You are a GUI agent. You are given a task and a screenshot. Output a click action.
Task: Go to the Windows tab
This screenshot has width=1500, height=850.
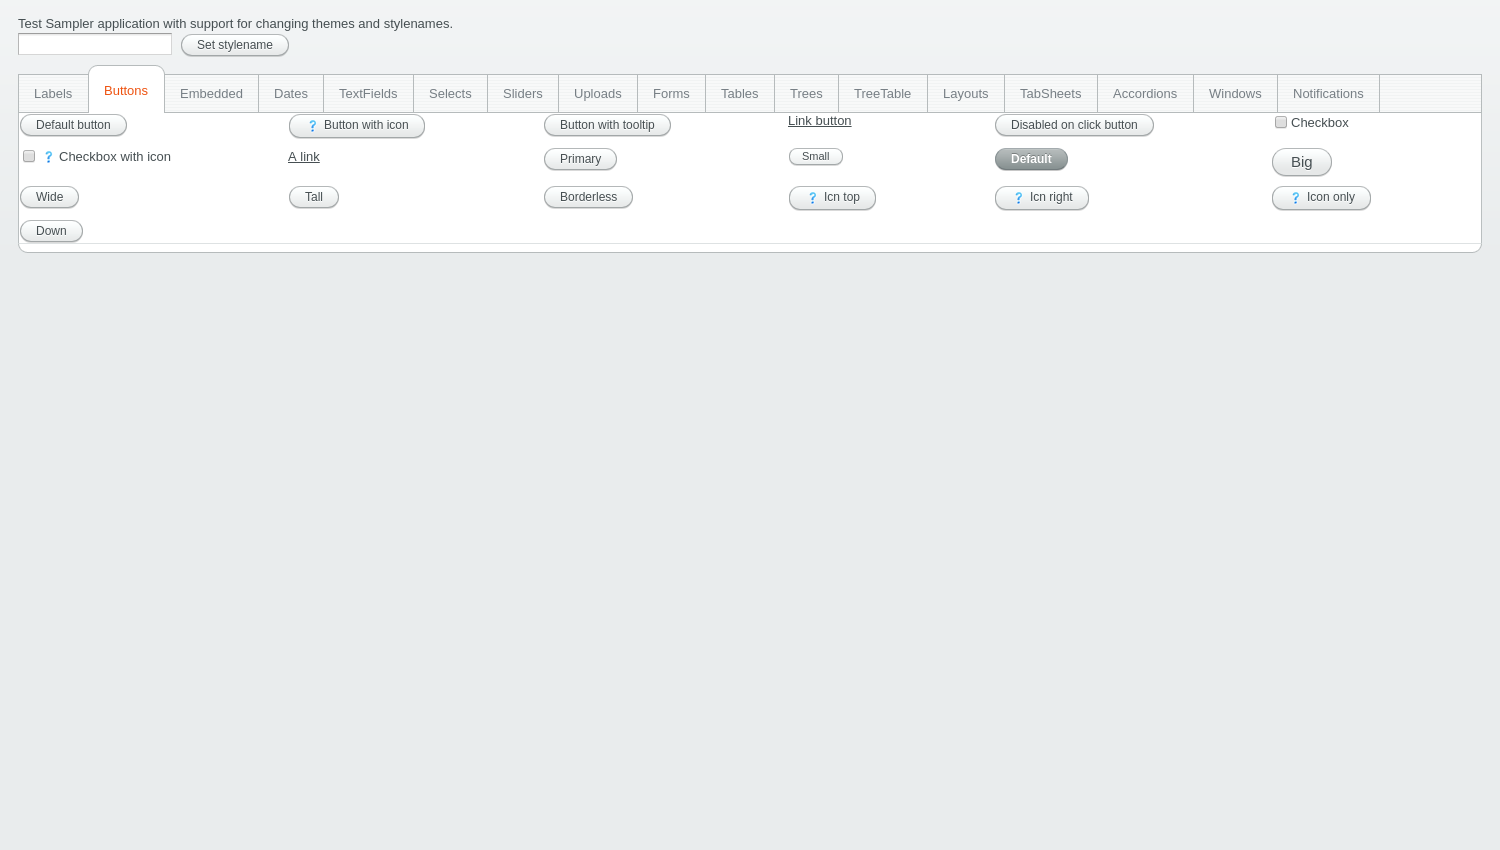pos(1235,94)
